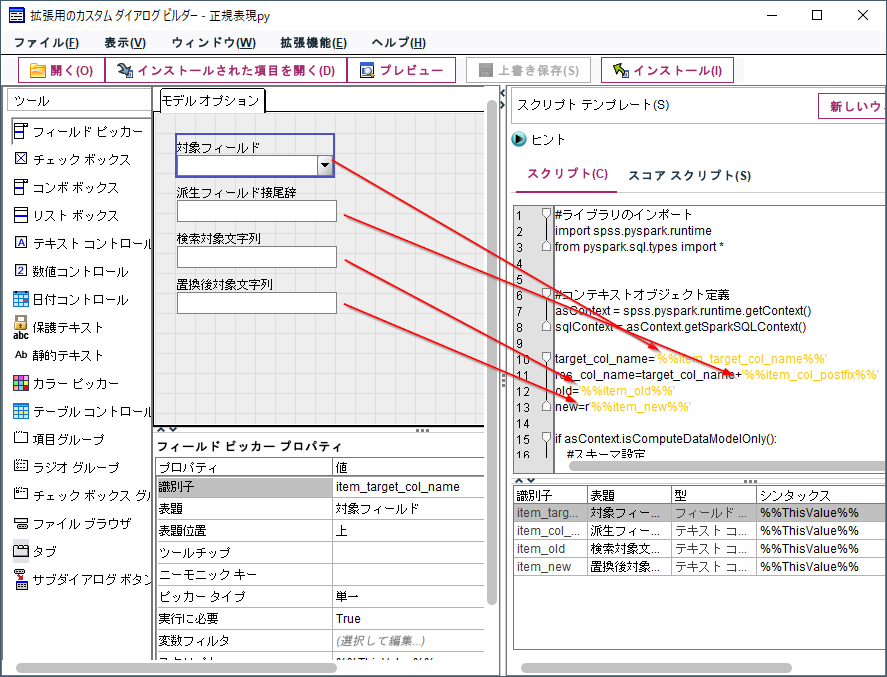This screenshot has width=887, height=677.
Task: Select the サブダイアログ ボタン tool
Action: [x=83, y=579]
